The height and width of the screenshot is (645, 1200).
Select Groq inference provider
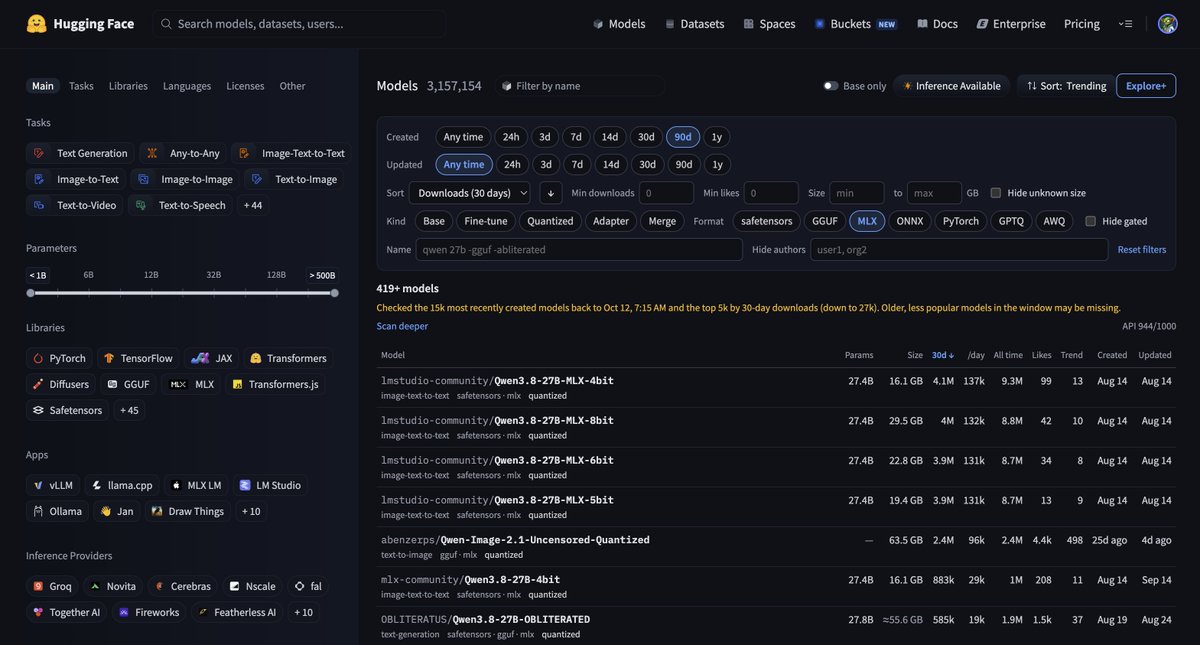(x=52, y=586)
